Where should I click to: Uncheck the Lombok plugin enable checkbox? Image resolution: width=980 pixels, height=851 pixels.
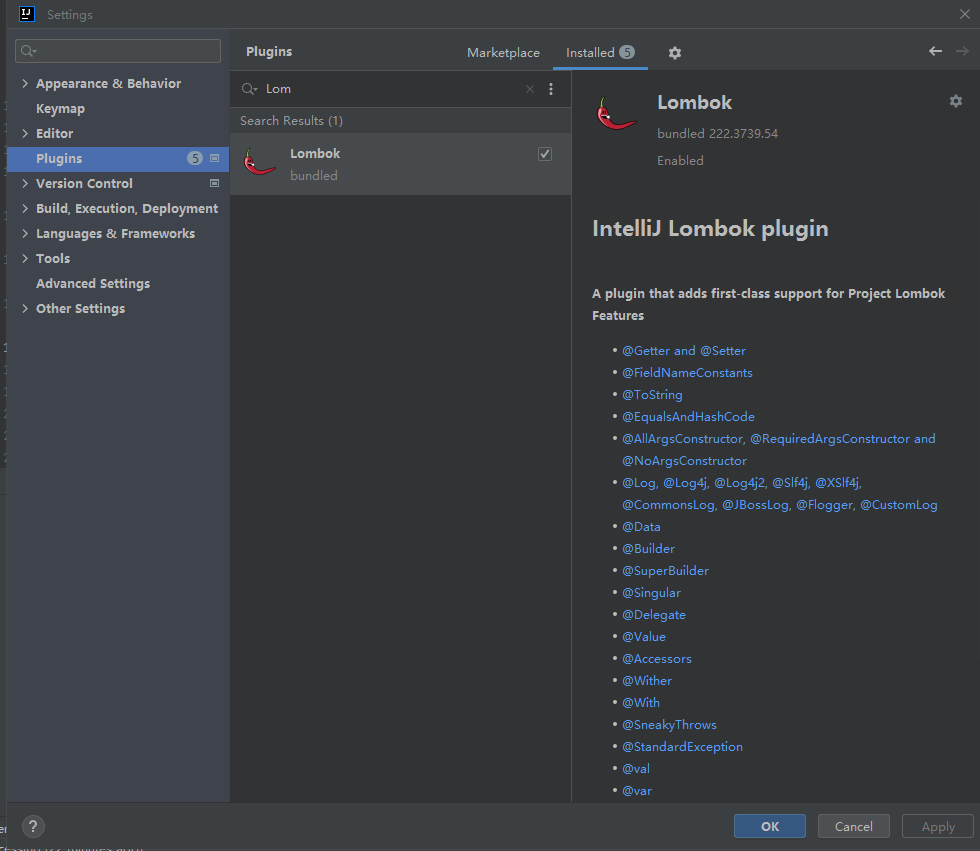(545, 154)
